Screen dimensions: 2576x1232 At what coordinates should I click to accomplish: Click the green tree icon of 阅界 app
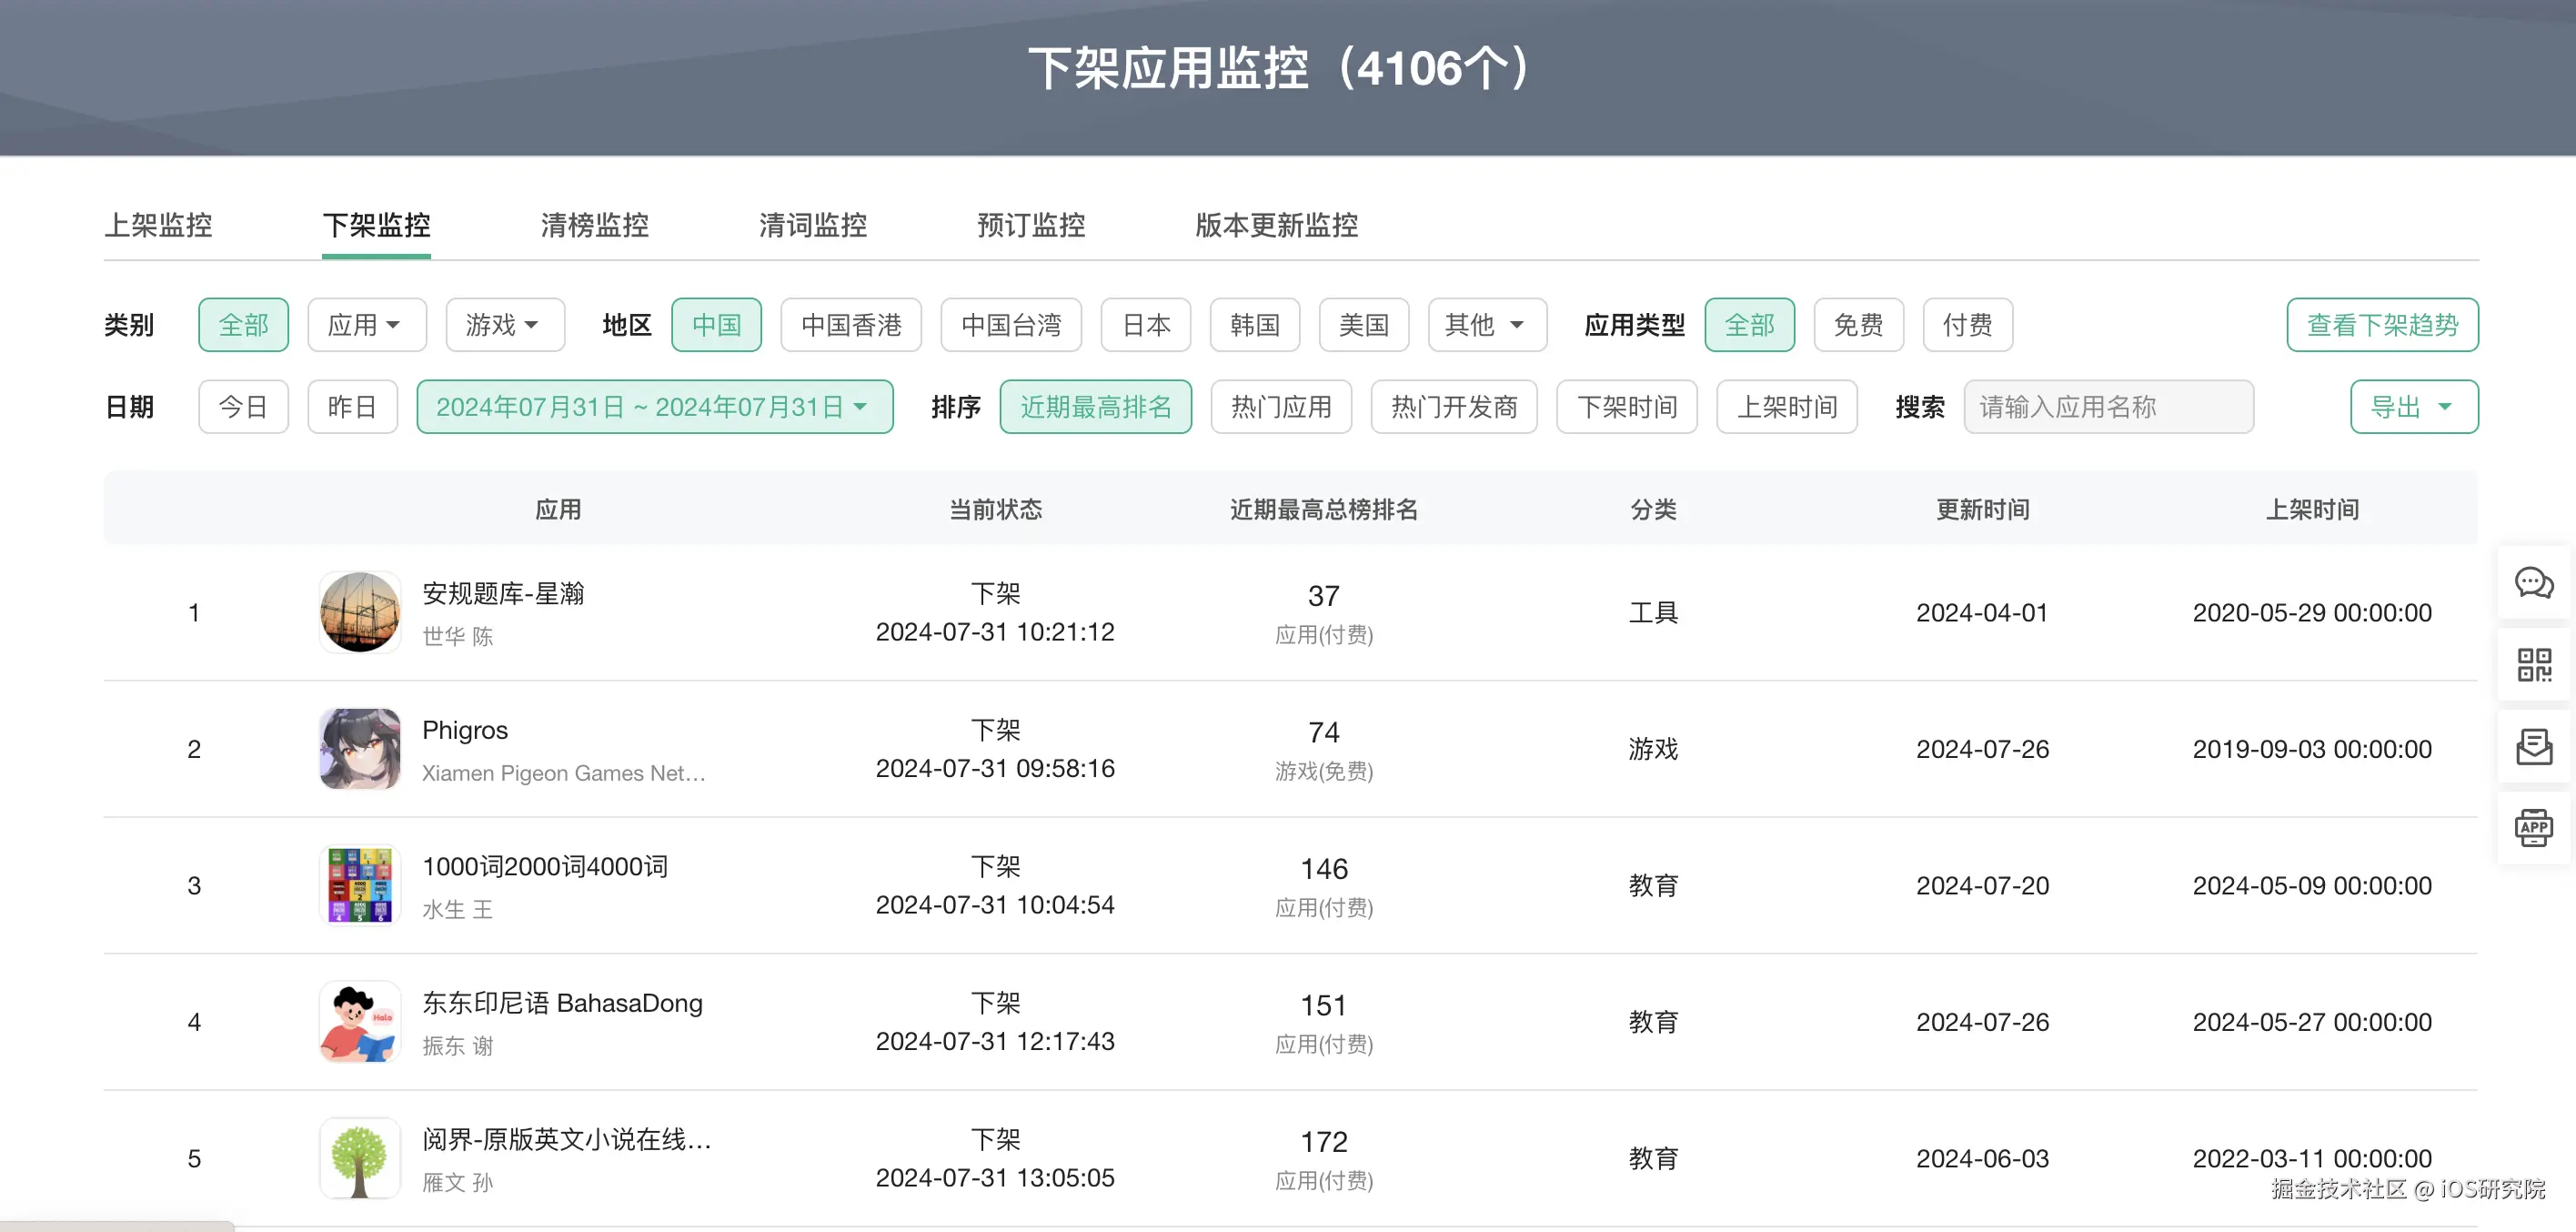click(360, 1158)
